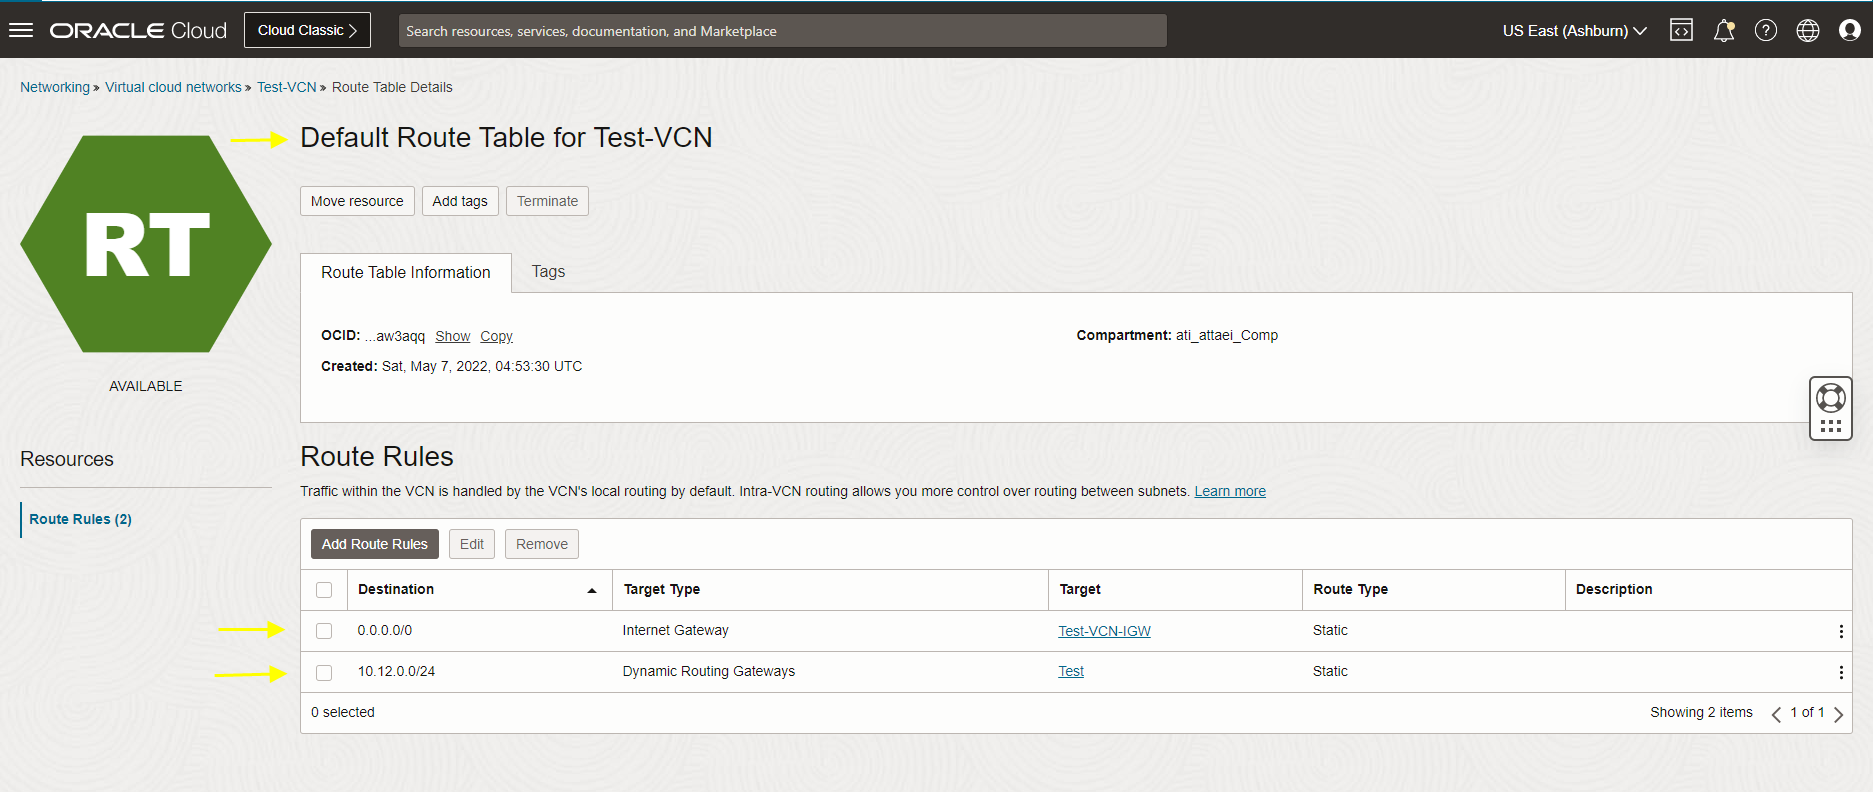Click the support lifebuoy floating widget
1873x792 pixels.
[x=1830, y=399]
